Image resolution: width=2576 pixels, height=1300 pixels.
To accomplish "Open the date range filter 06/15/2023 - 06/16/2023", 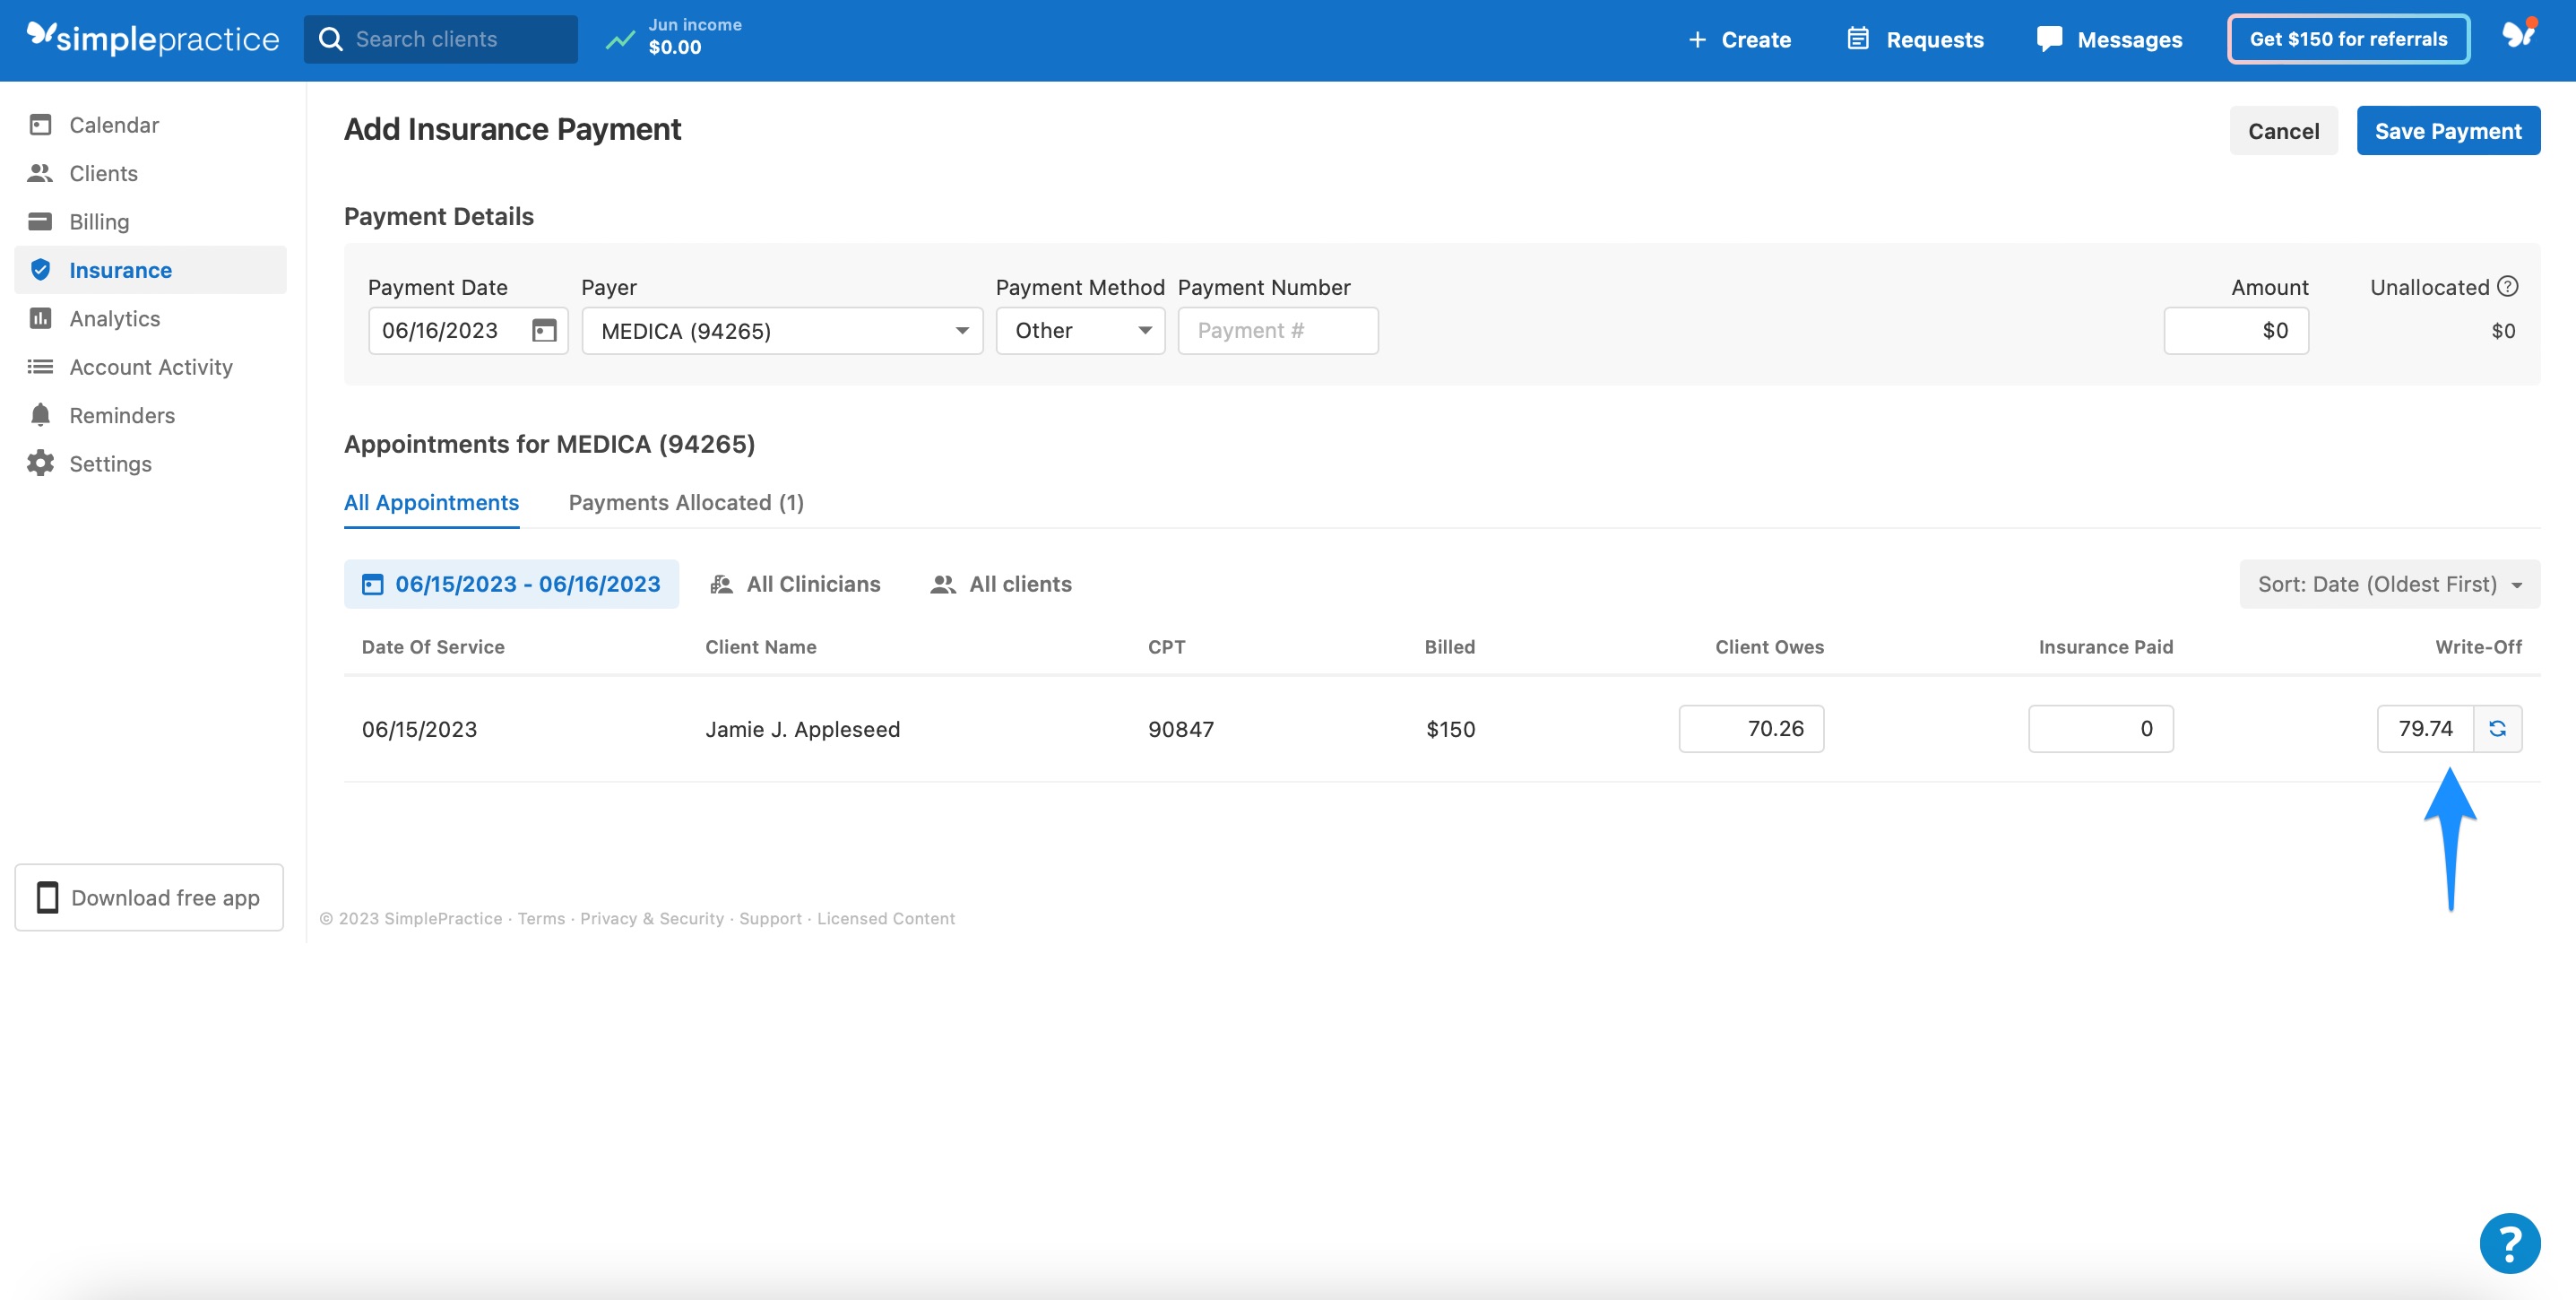I will (511, 584).
